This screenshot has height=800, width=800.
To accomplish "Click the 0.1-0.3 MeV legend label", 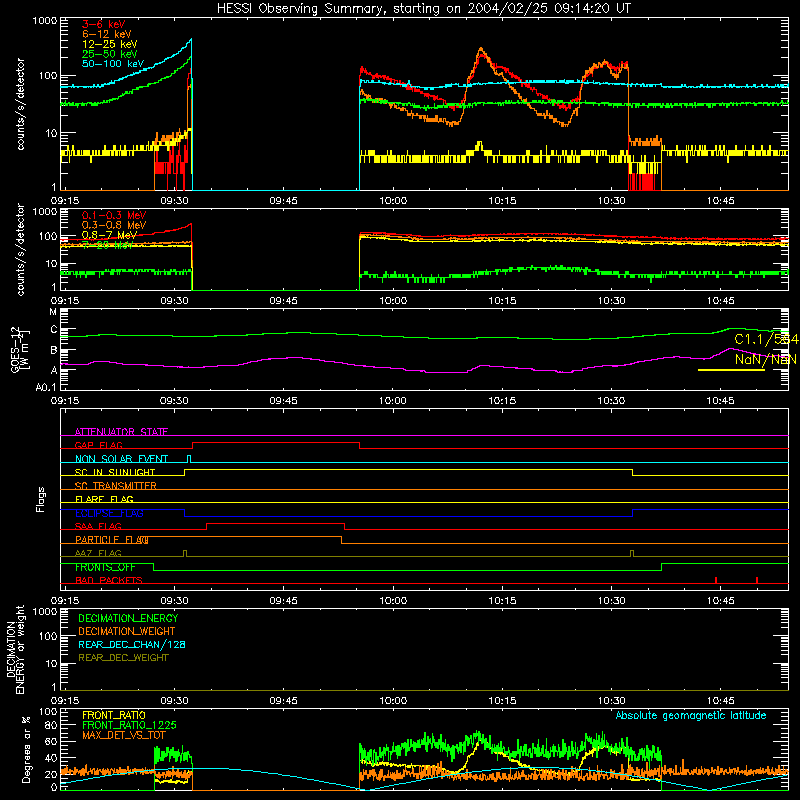I will tap(114, 215).
